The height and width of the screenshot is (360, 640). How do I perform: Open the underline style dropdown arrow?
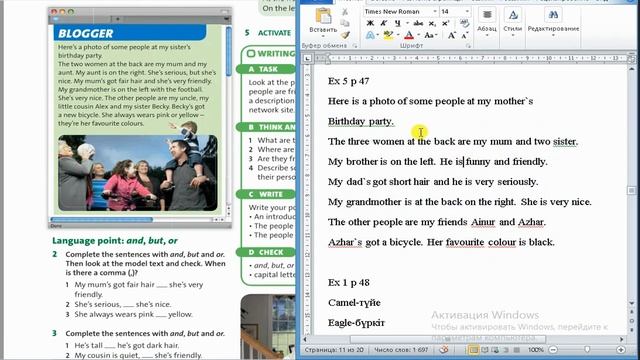[x=407, y=23]
